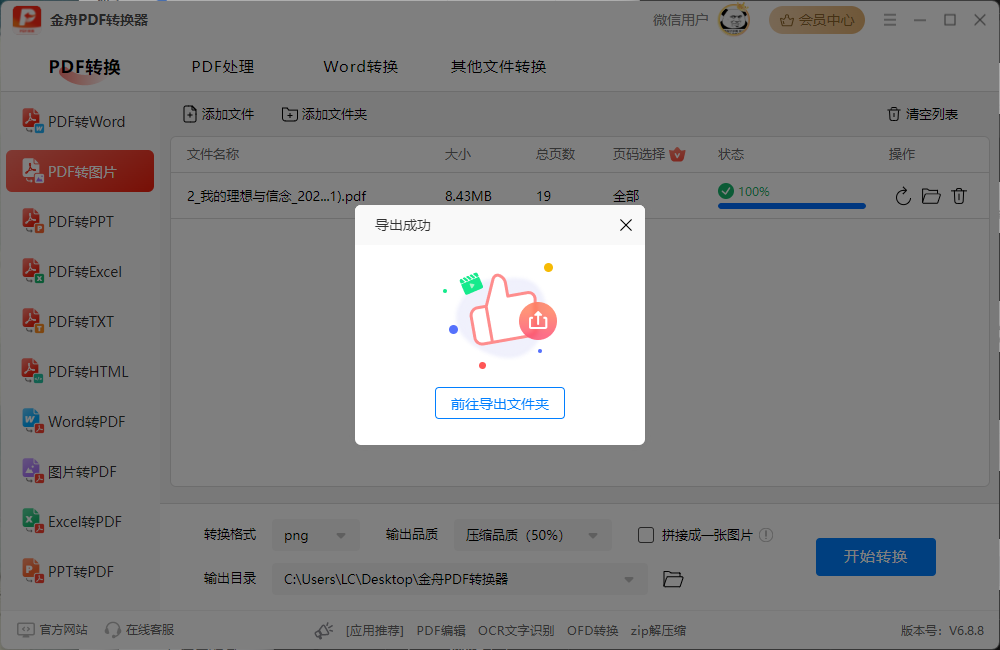Image resolution: width=1000 pixels, height=650 pixels.
Task: Select the PDF转Word sidebar icon
Action: pyautogui.click(x=31, y=121)
